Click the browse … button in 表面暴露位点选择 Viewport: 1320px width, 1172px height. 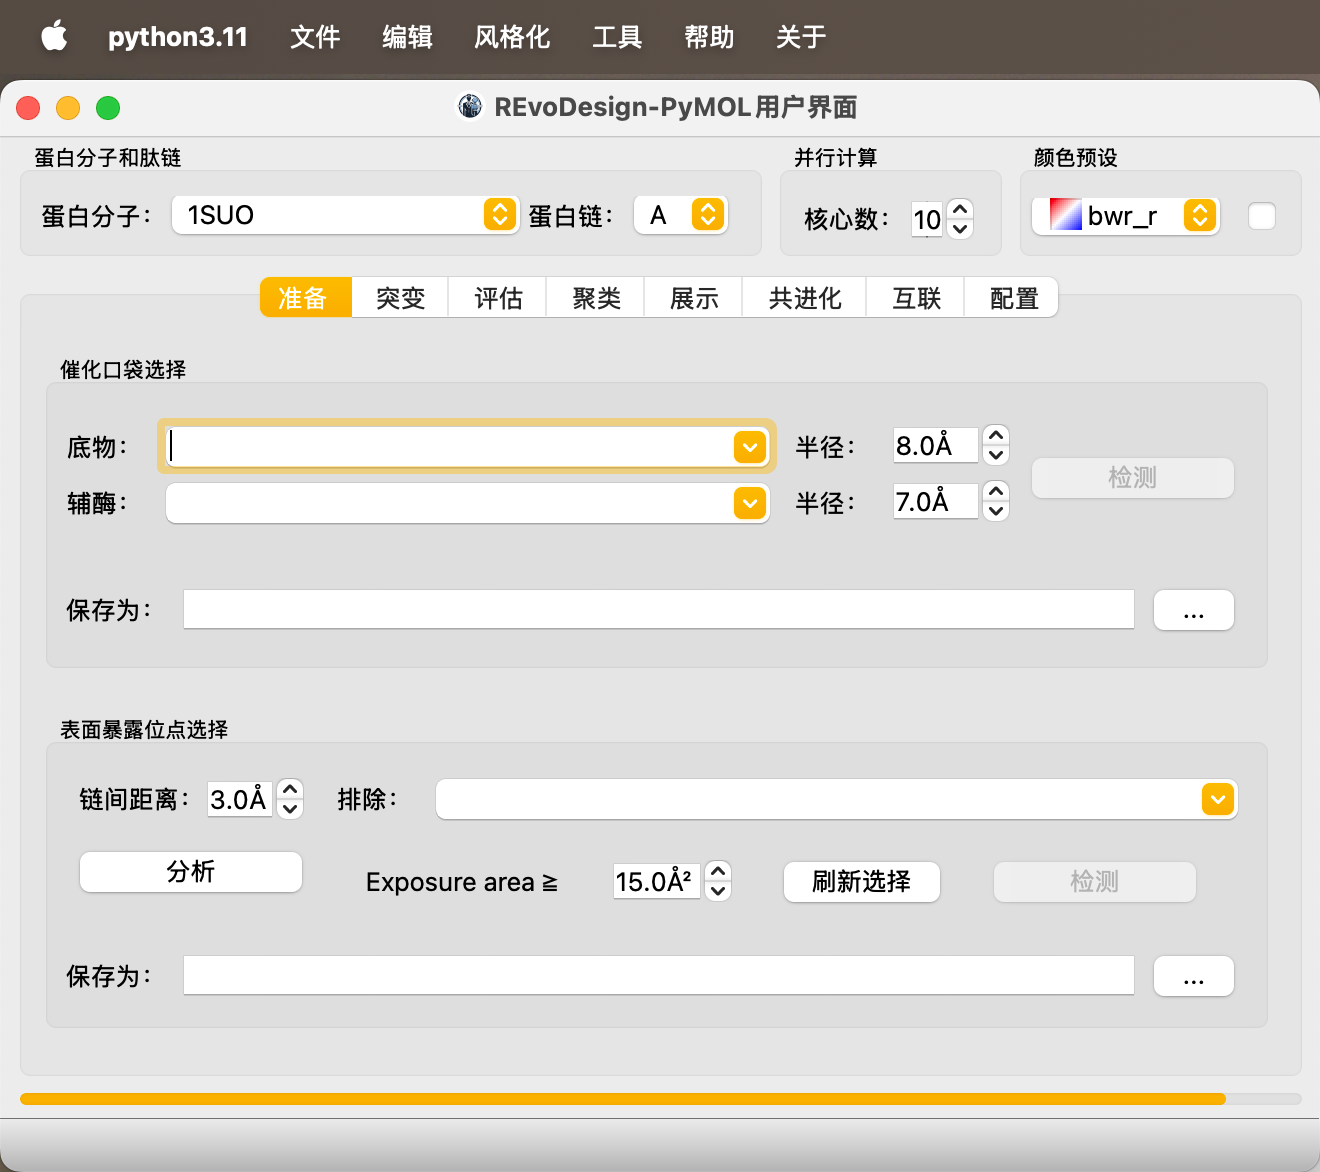(1194, 976)
